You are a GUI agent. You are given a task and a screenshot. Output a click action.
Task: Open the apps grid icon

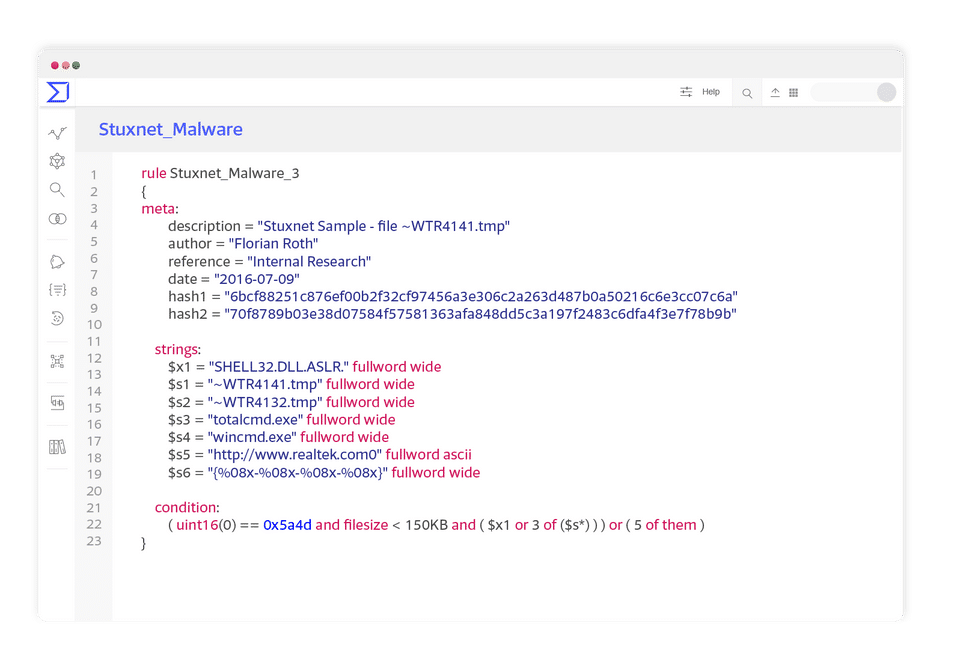tap(793, 92)
